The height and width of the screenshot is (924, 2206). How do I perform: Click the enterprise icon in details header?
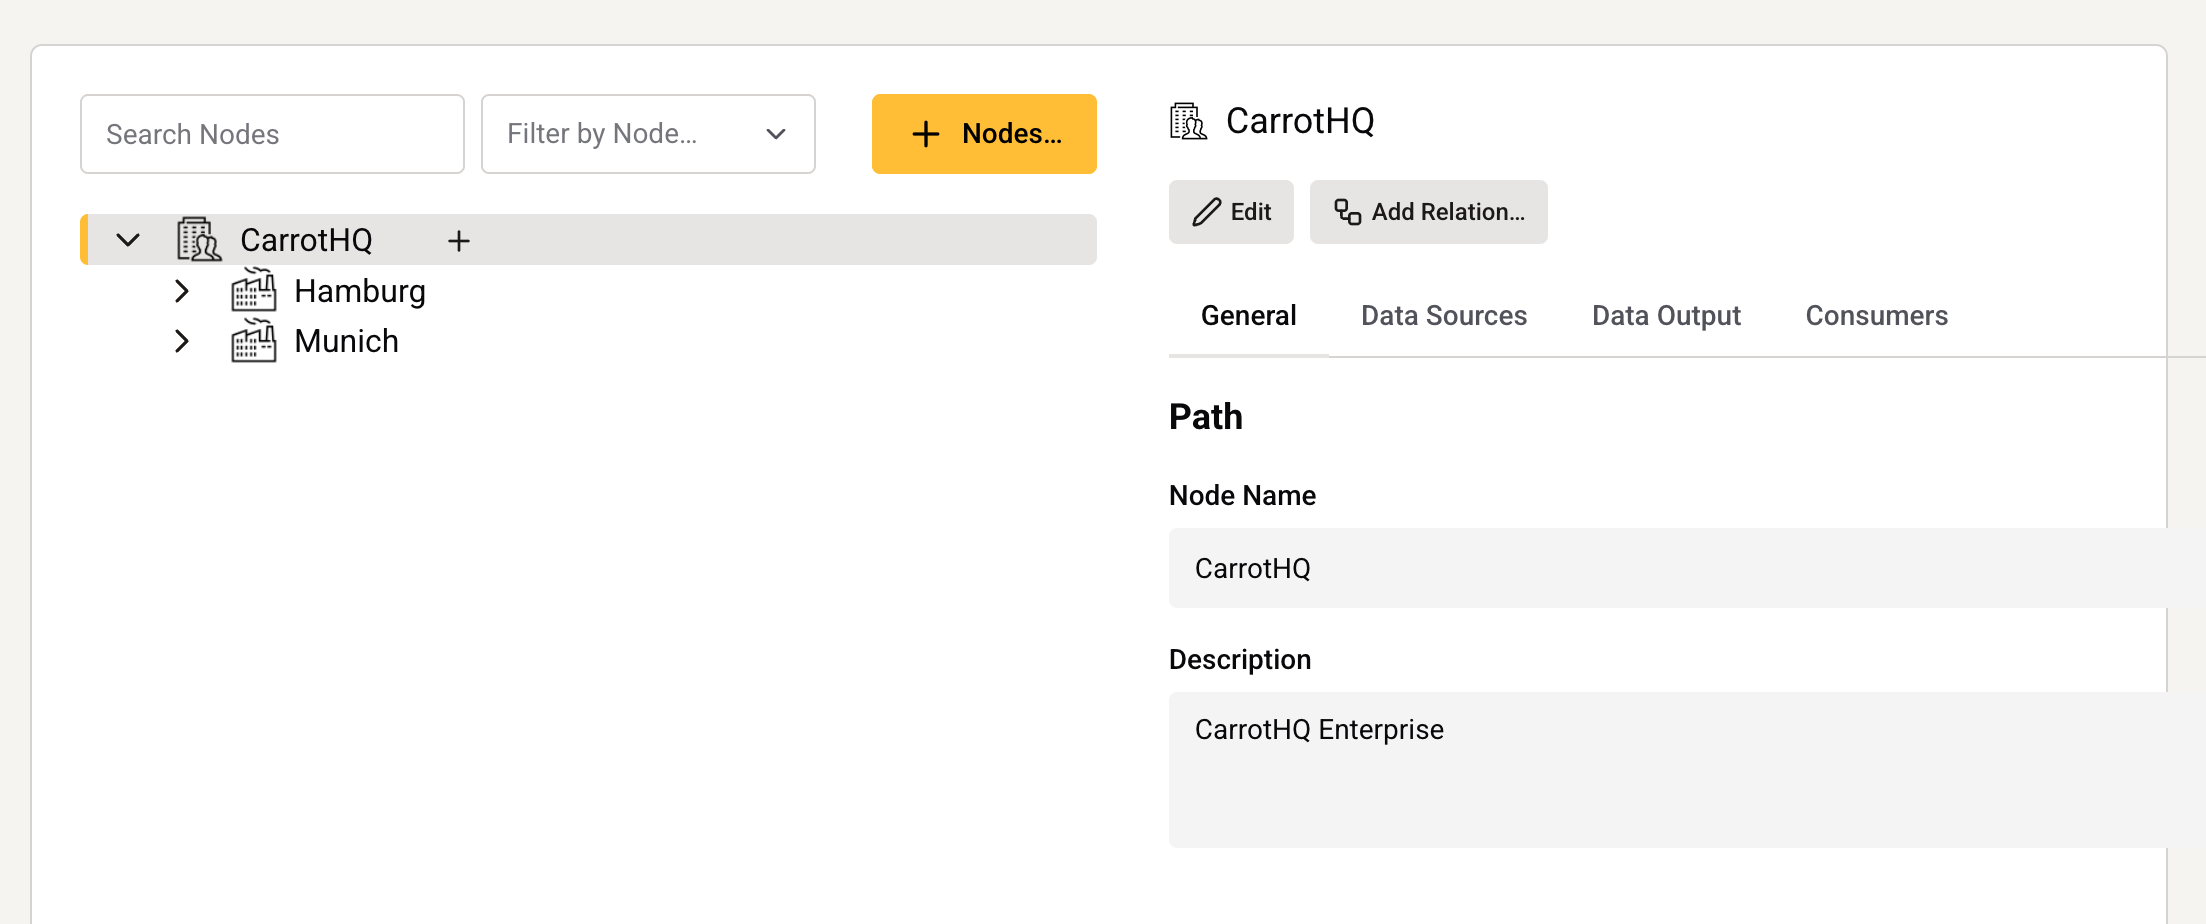(1188, 121)
